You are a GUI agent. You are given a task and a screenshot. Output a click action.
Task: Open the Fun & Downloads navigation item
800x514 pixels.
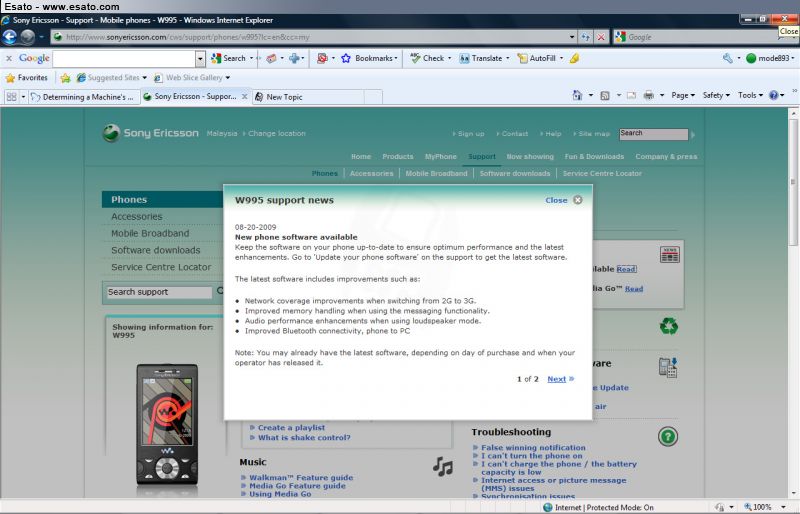594,157
